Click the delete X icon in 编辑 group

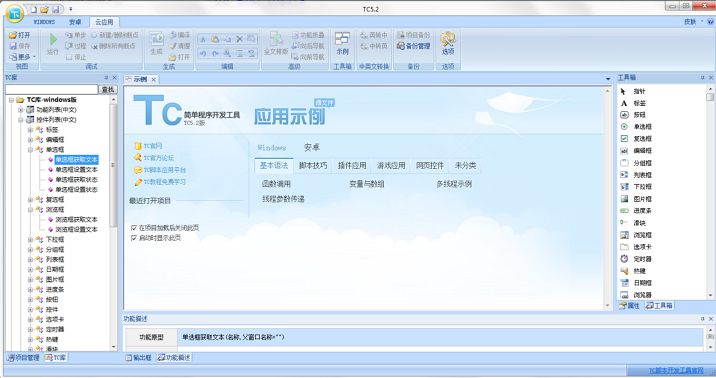[x=239, y=39]
